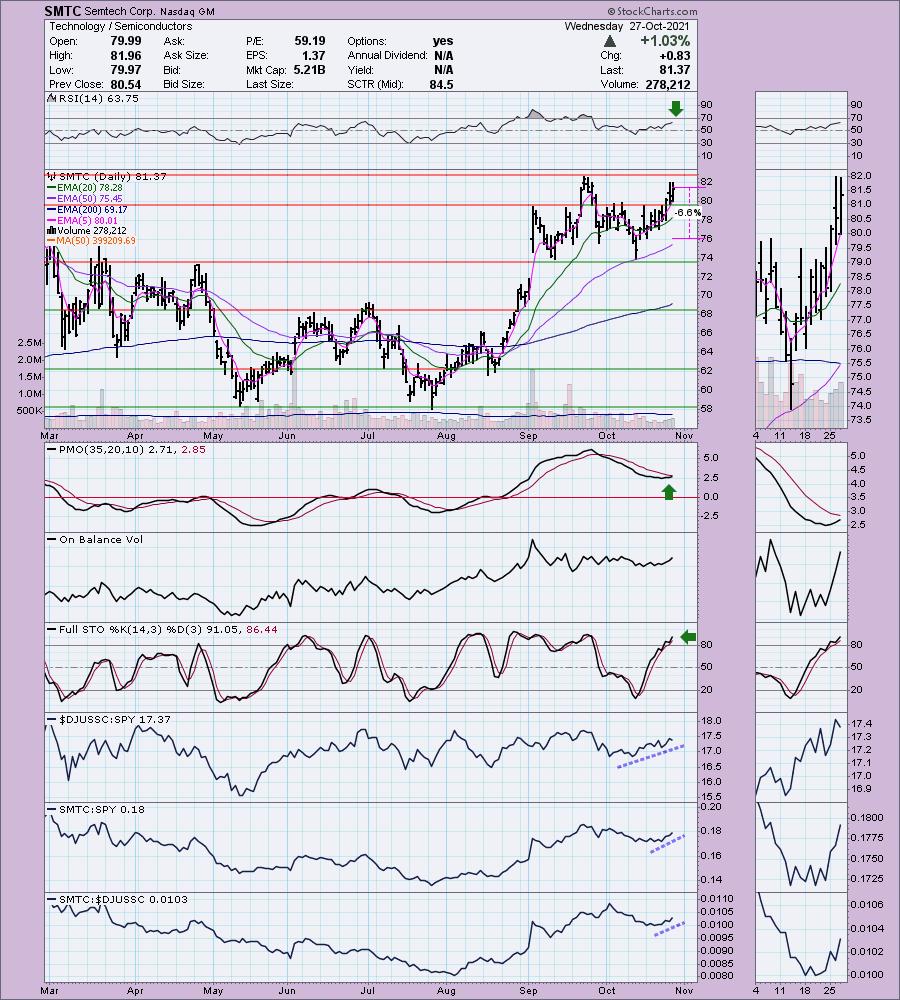Click the SMTC (Daily) 81.37 chart label
900x1000 pixels.
112,176
